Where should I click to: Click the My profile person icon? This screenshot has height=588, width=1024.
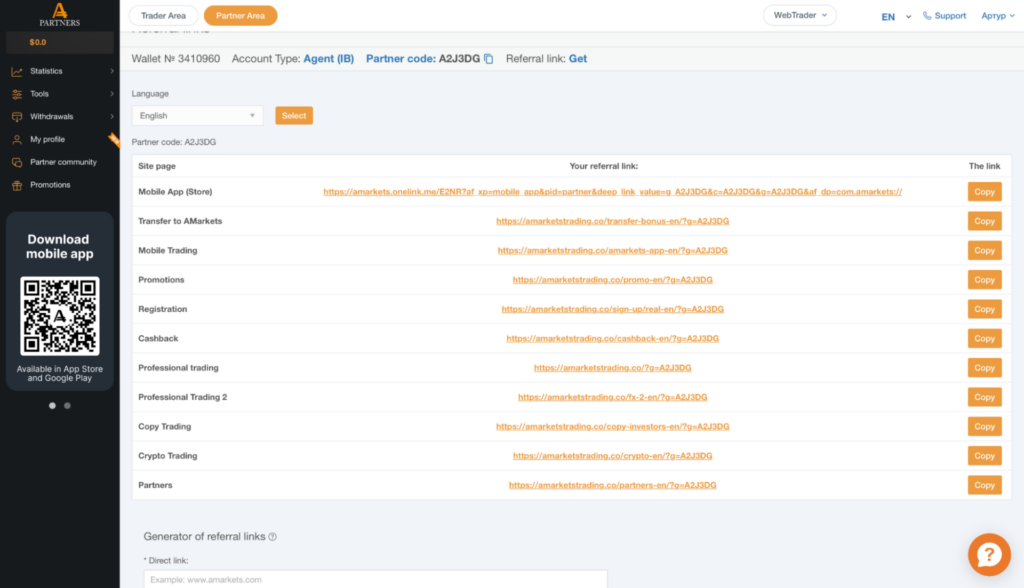[17, 140]
